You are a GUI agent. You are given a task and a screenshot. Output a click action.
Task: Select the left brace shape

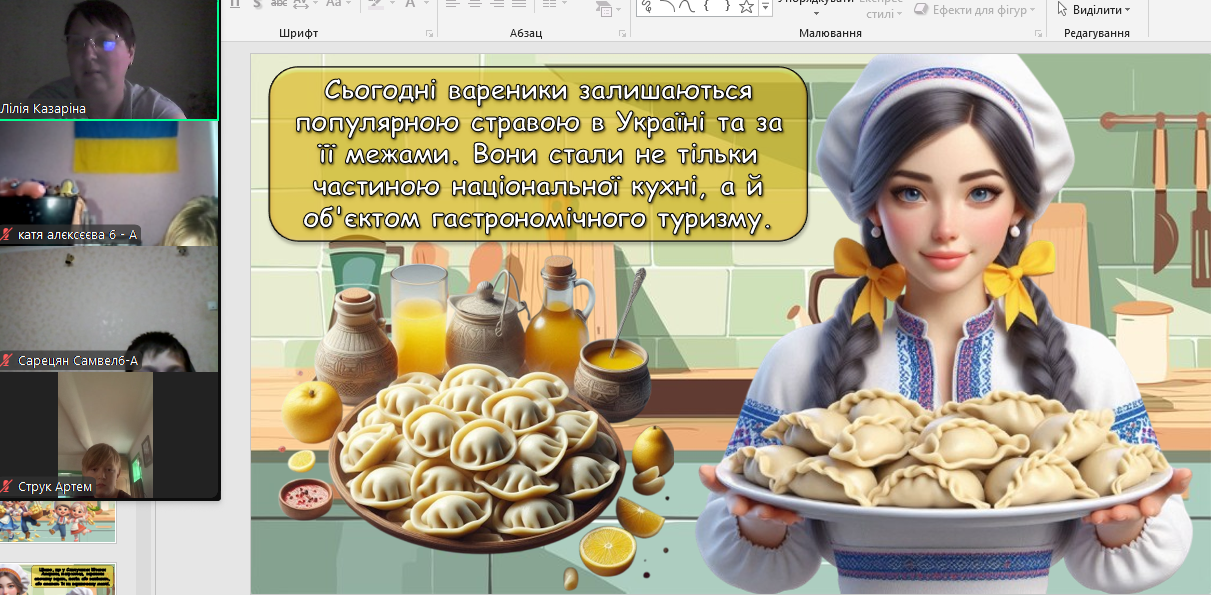coord(706,7)
